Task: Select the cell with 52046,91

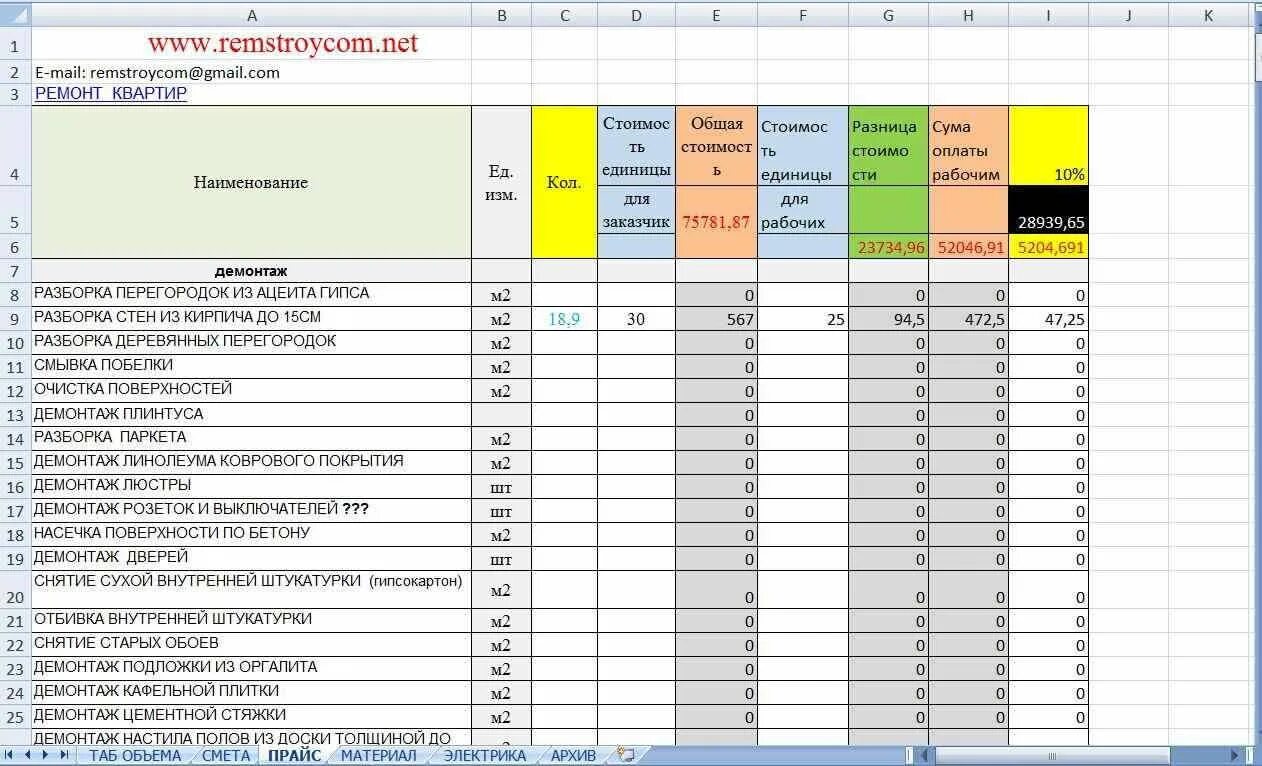Action: coord(968,247)
